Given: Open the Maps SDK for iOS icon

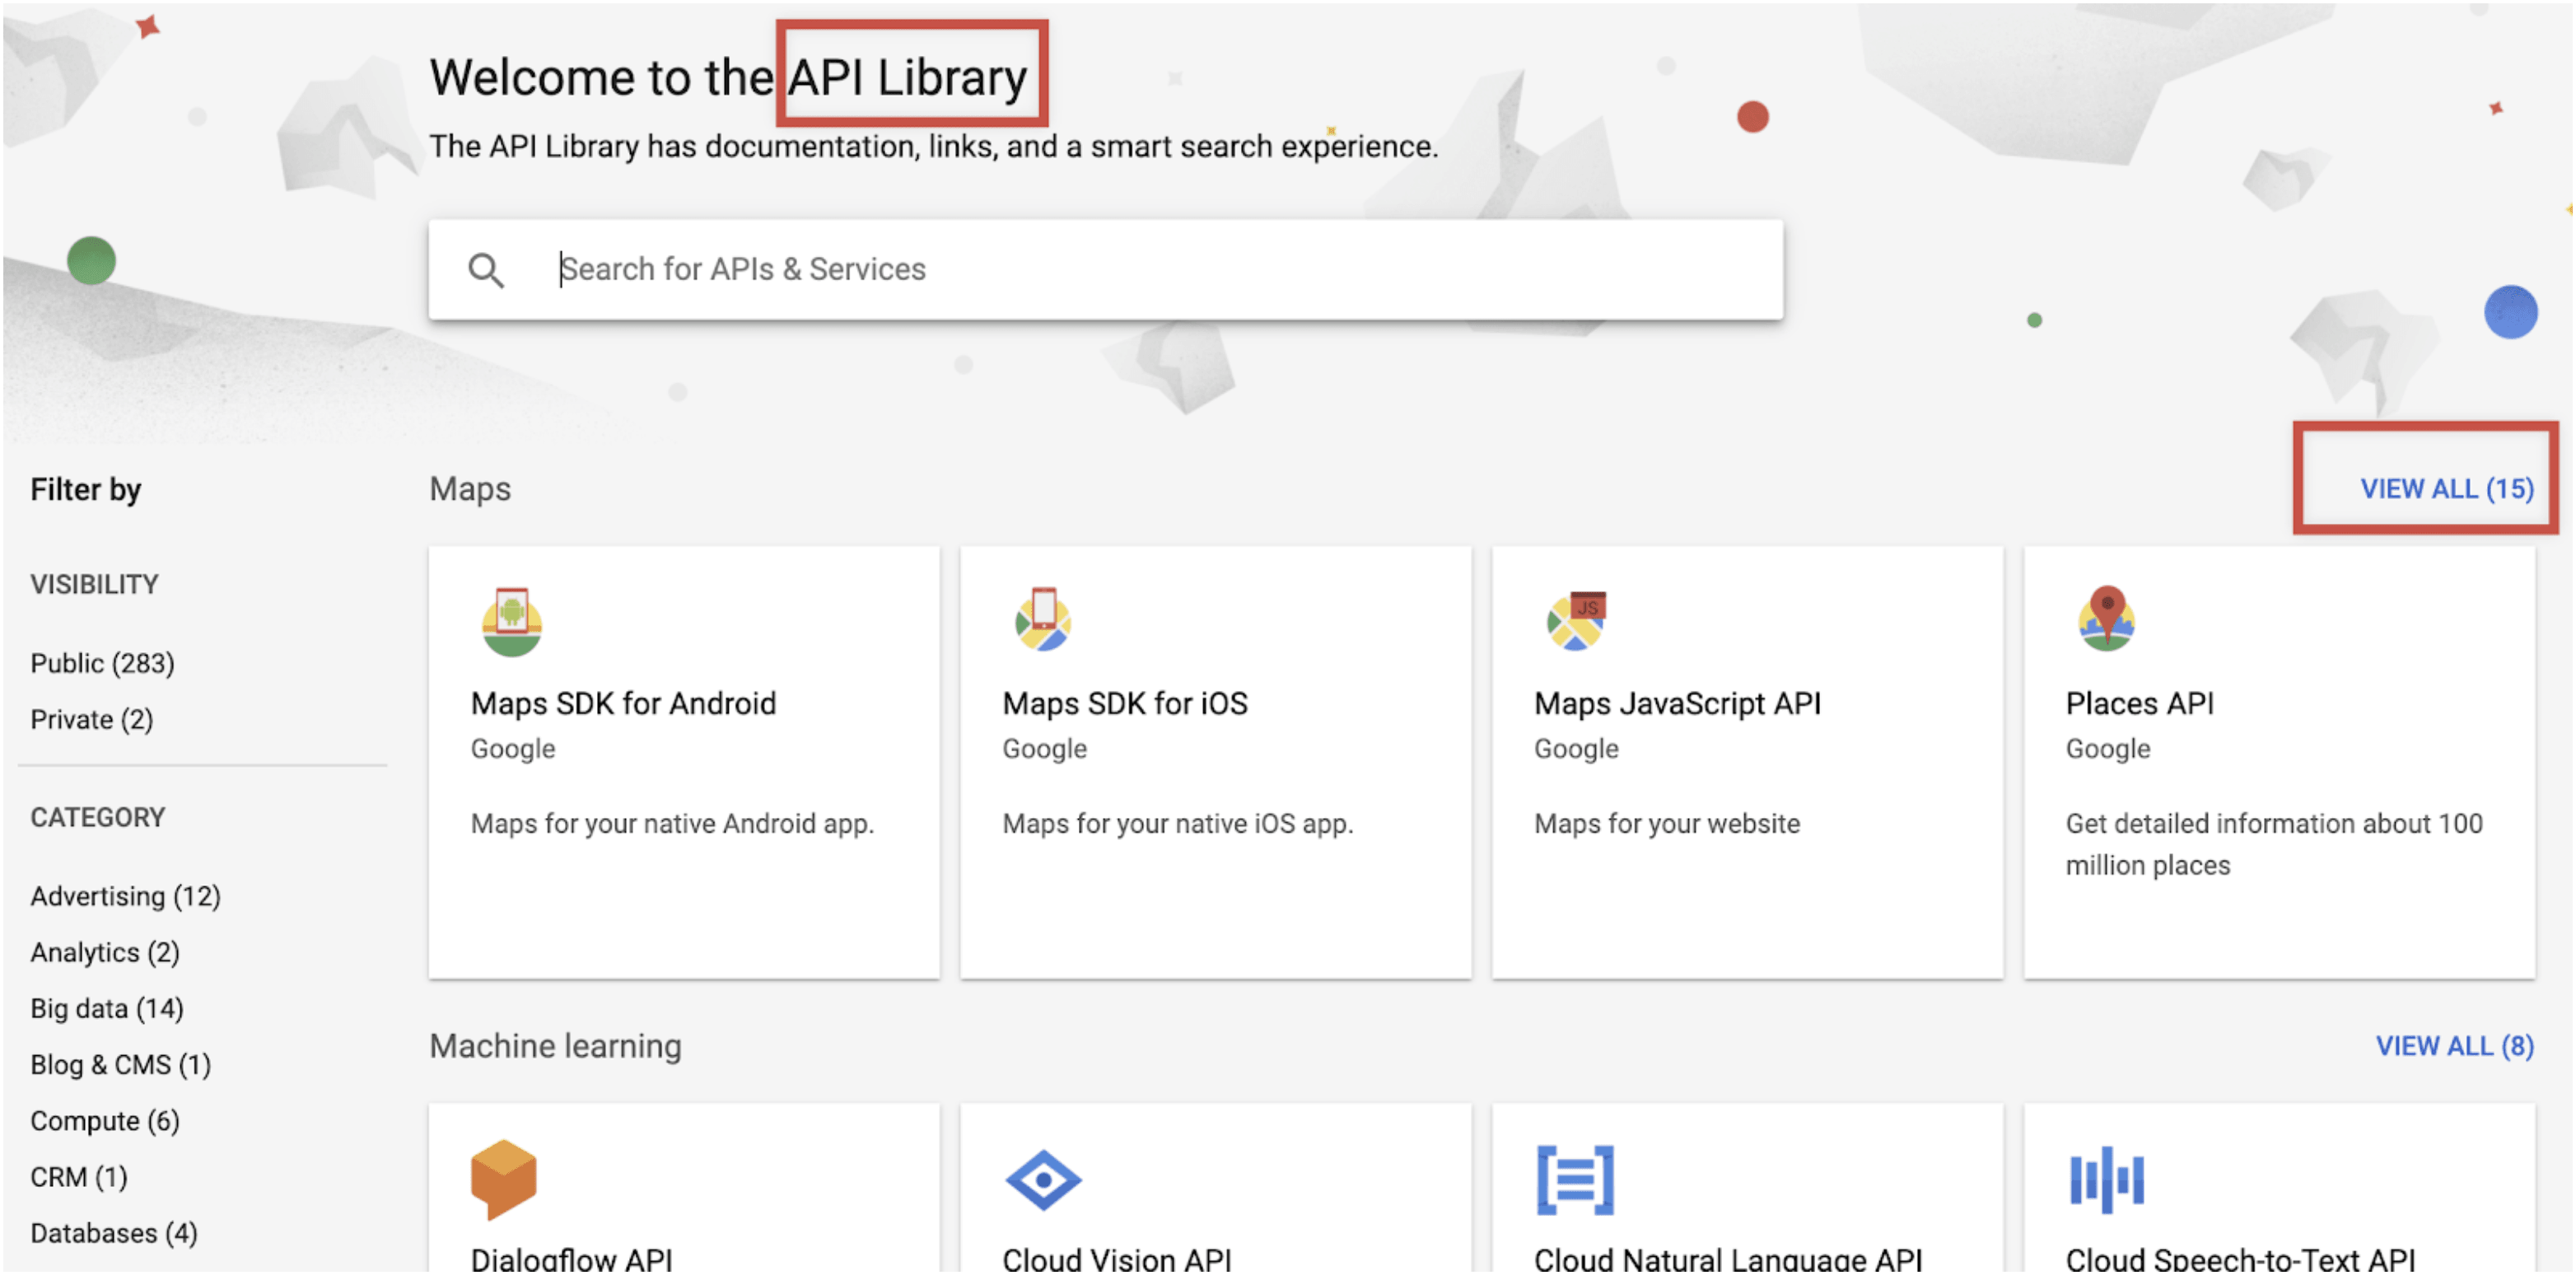Looking at the screenshot, I should coord(1043,619).
